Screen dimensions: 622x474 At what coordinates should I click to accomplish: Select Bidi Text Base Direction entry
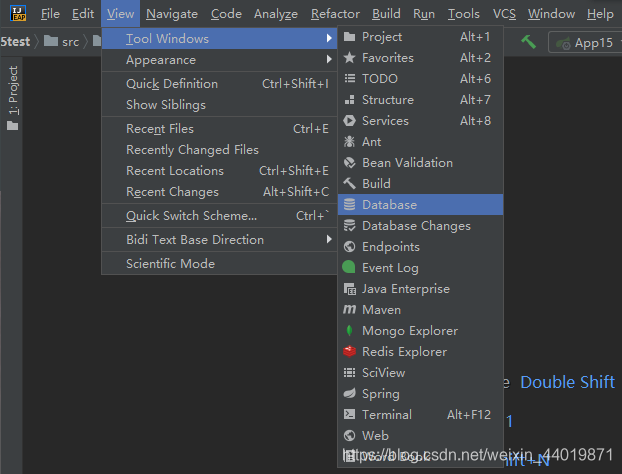coord(219,240)
